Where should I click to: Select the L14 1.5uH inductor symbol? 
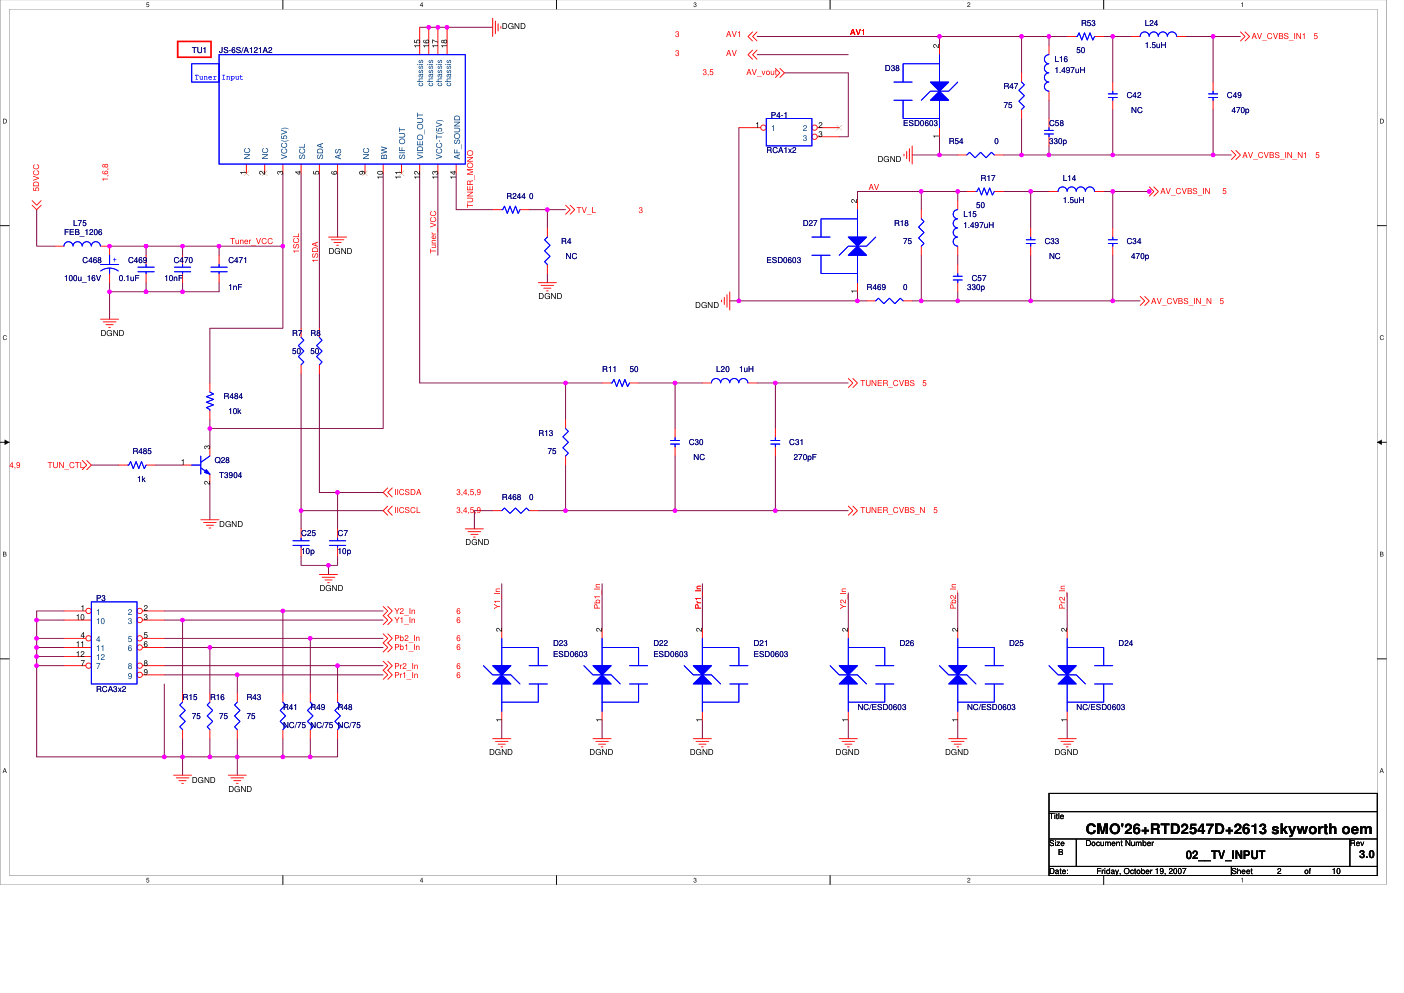click(x=1076, y=189)
